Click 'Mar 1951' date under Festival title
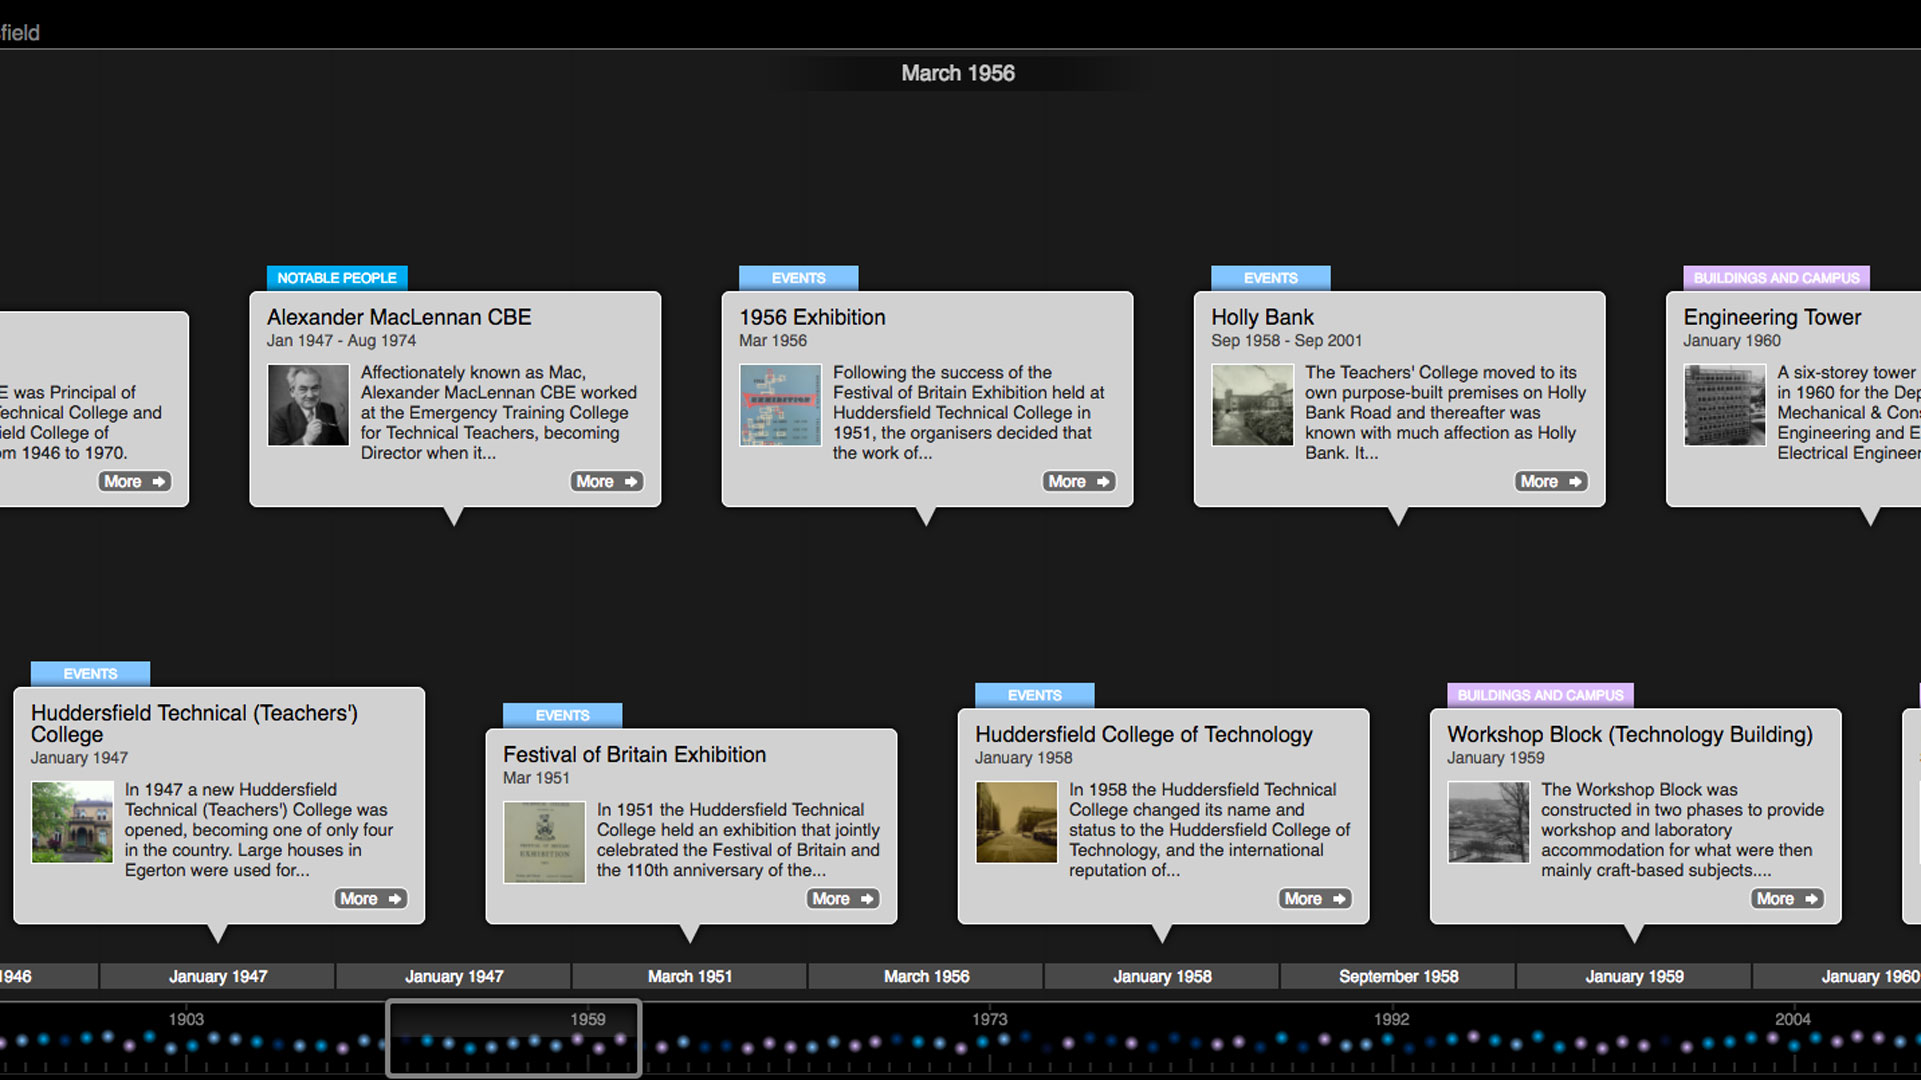 [x=536, y=778]
